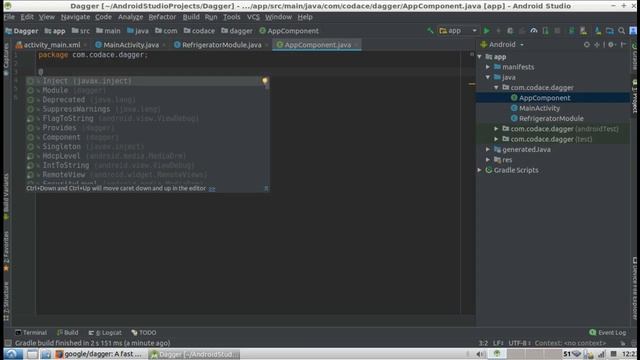Click the '>>' link in completion hint
640x360 pixels.
click(212, 189)
